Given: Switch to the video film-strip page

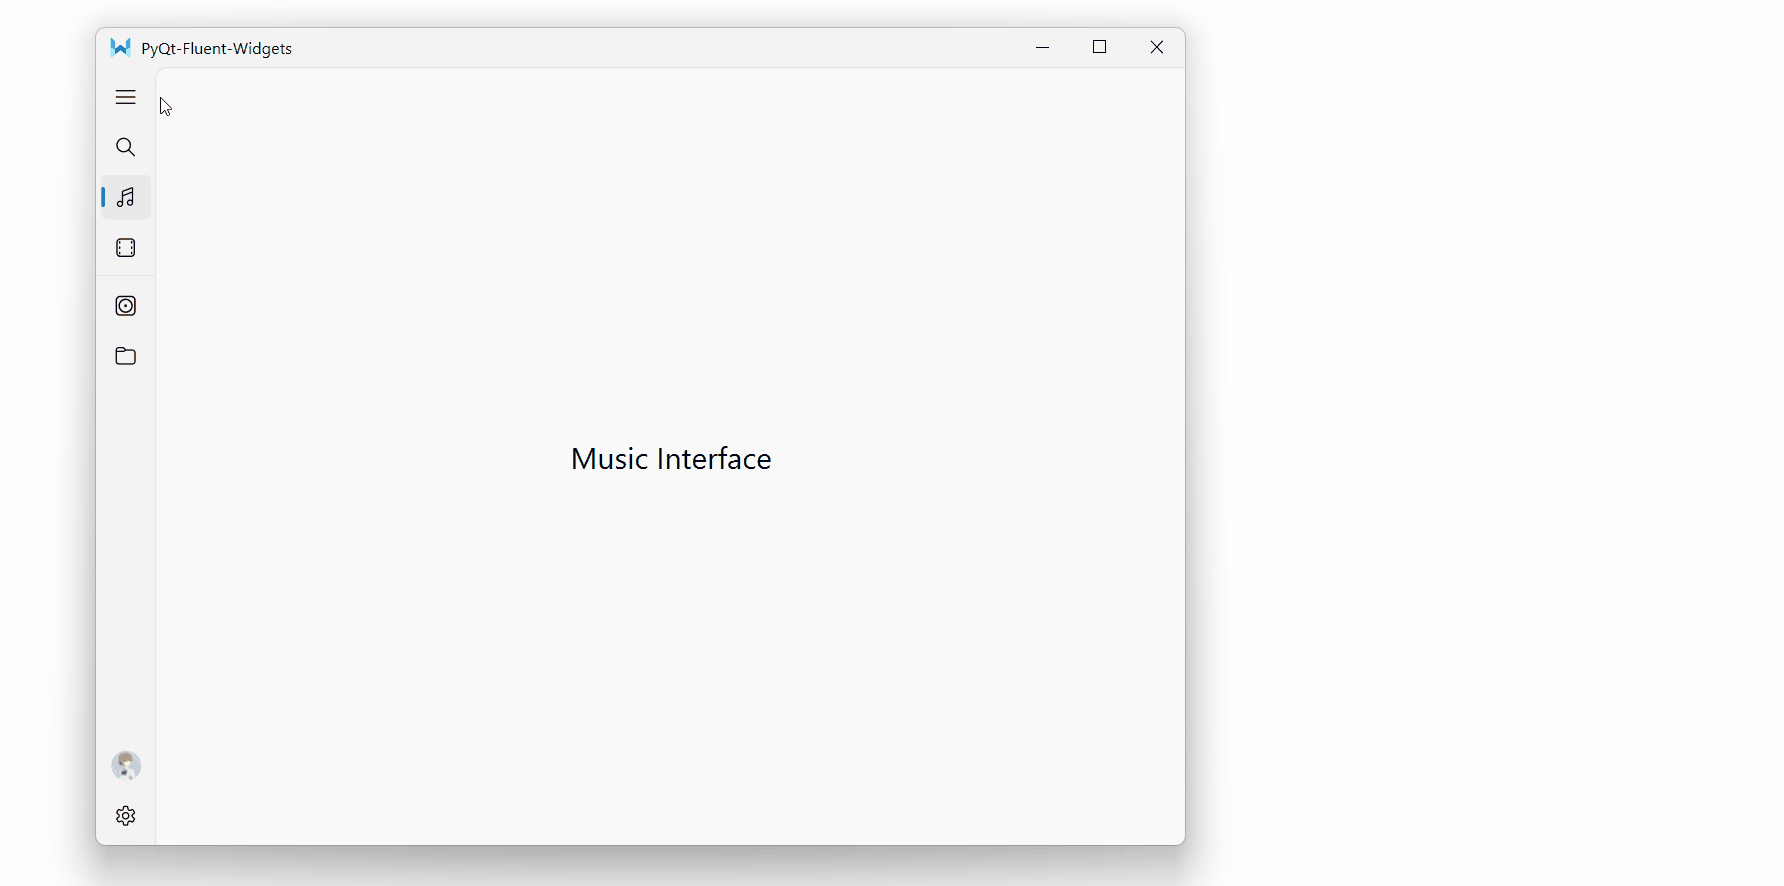Looking at the screenshot, I should point(125,248).
